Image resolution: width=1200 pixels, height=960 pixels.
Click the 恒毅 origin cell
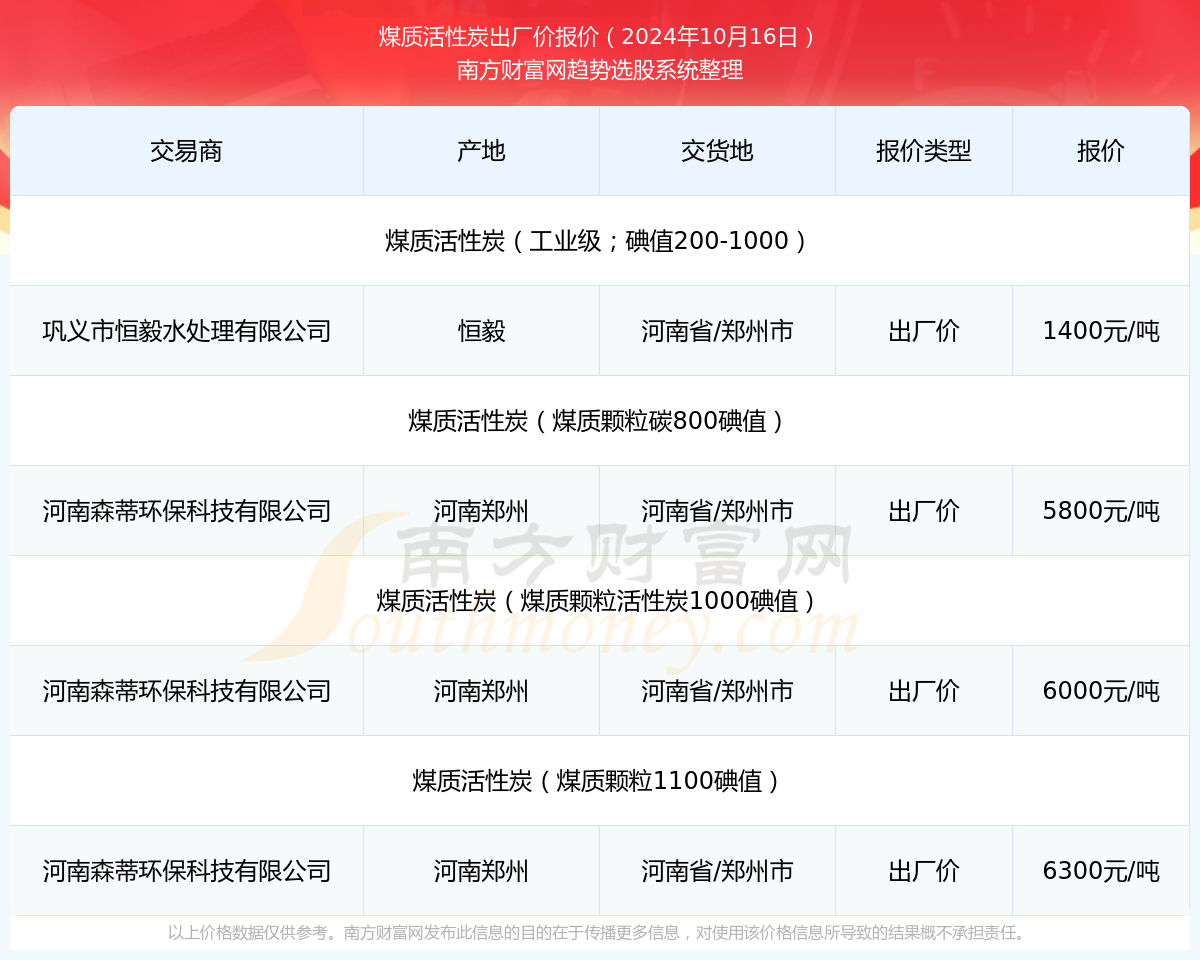[481, 331]
